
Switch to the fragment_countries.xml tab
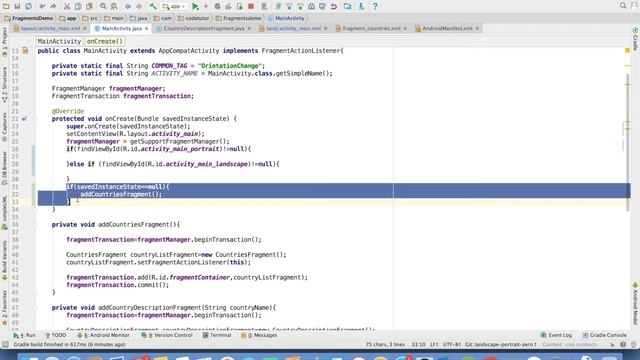pos(371,28)
